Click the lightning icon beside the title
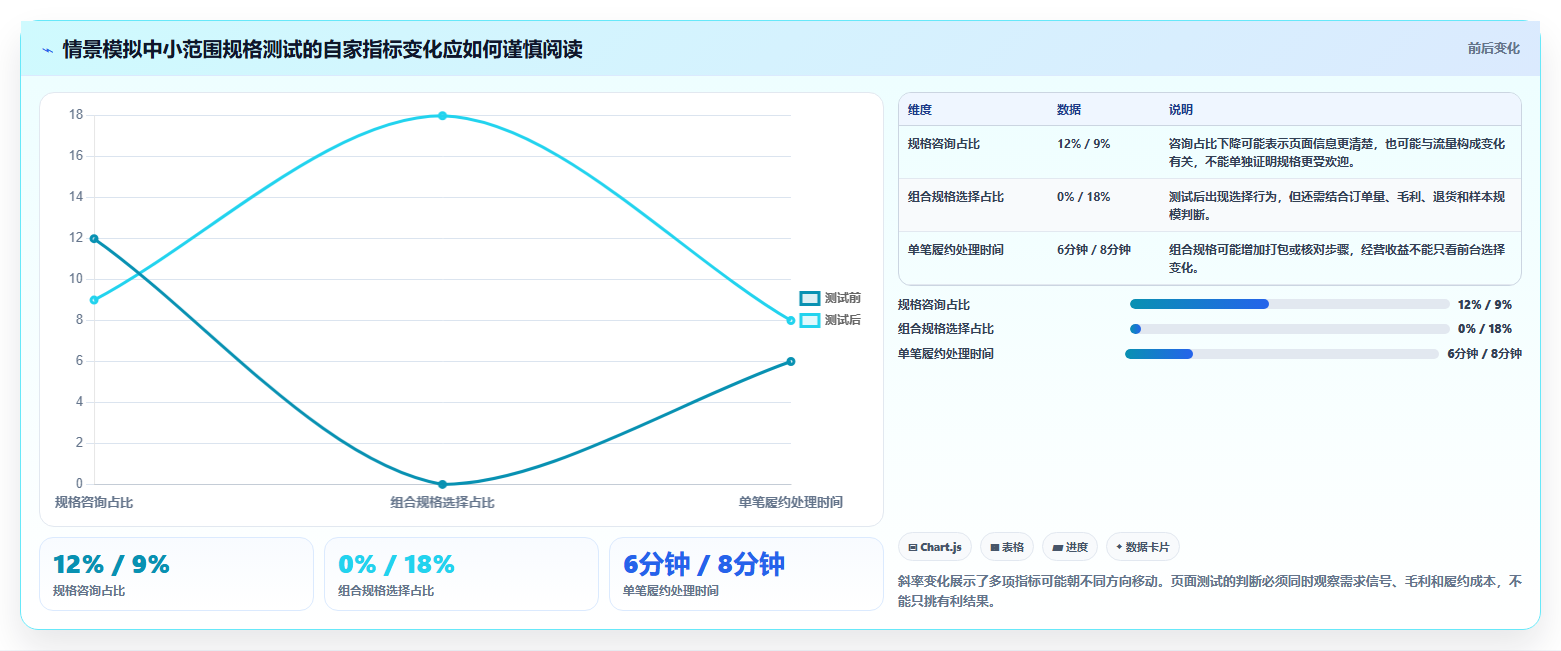 click(47, 49)
